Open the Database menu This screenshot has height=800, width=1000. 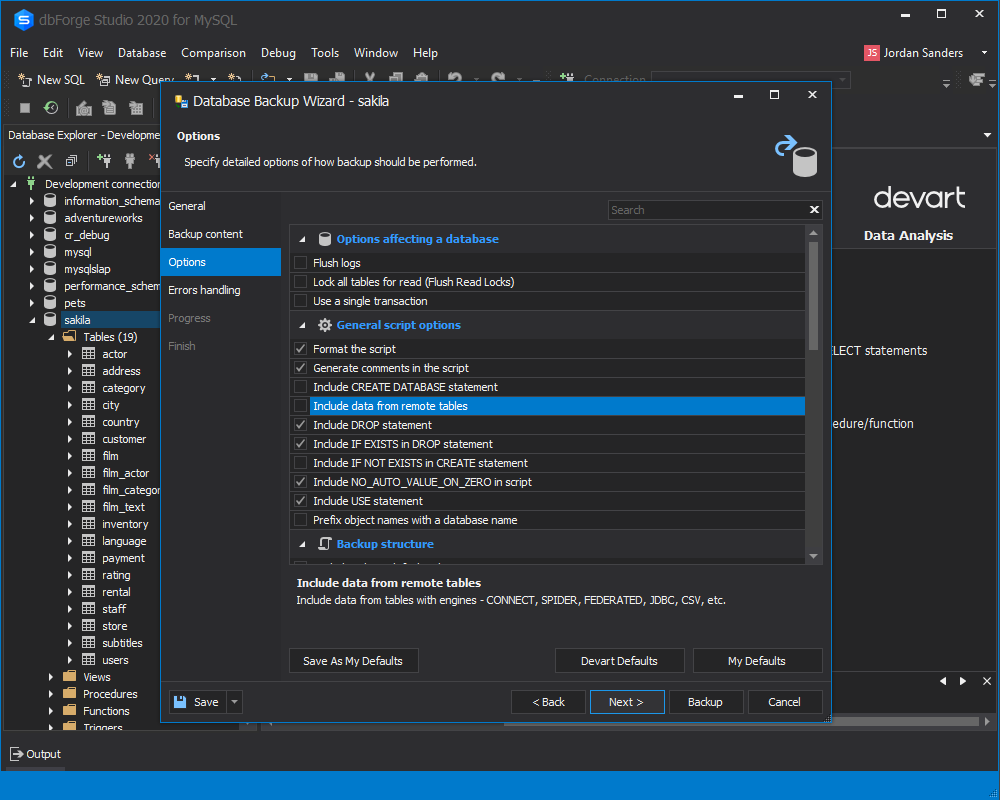(142, 53)
